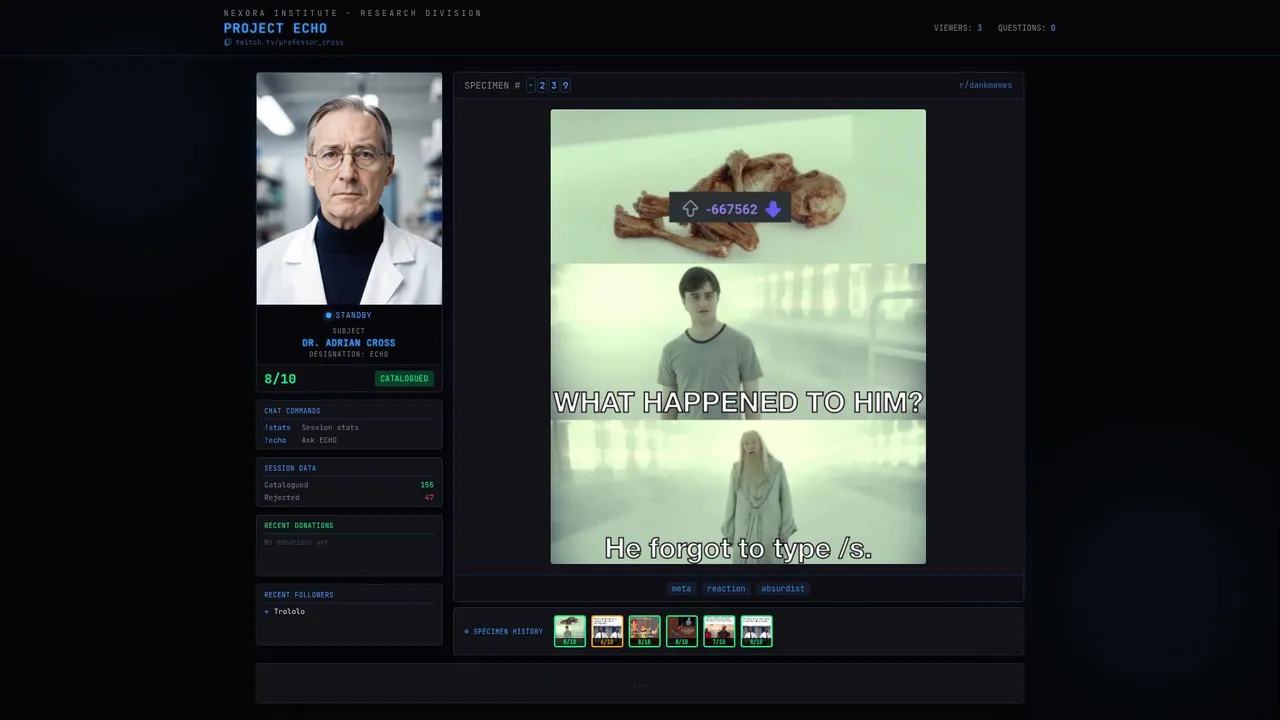Select the reaction tag
This screenshot has width=1280, height=720.
[x=726, y=588]
